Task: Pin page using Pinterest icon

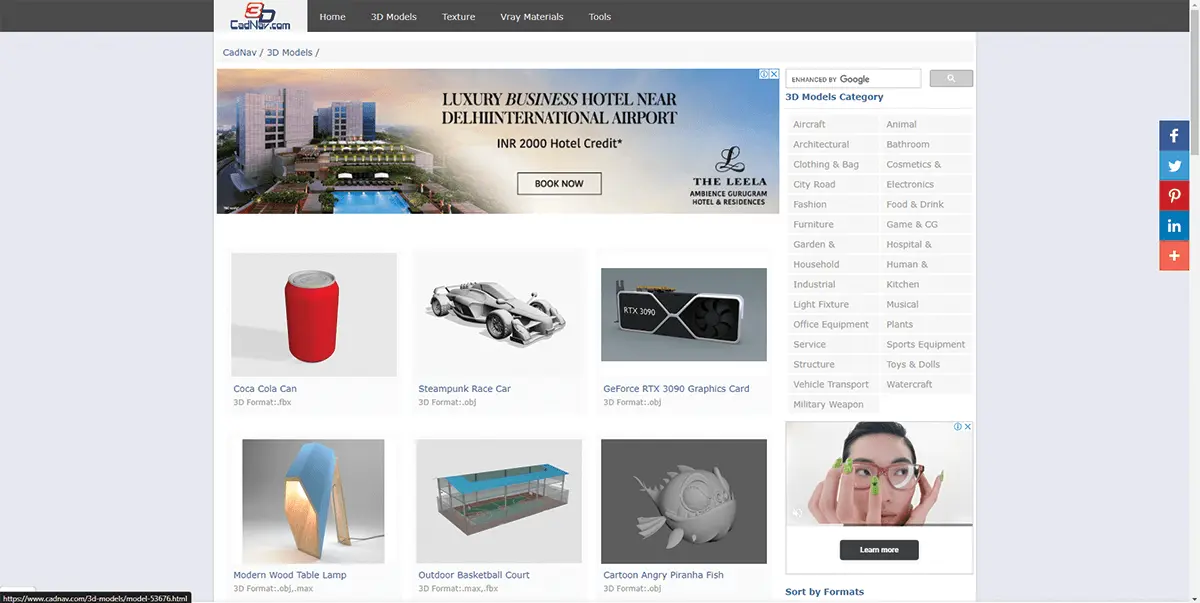Action: point(1174,196)
